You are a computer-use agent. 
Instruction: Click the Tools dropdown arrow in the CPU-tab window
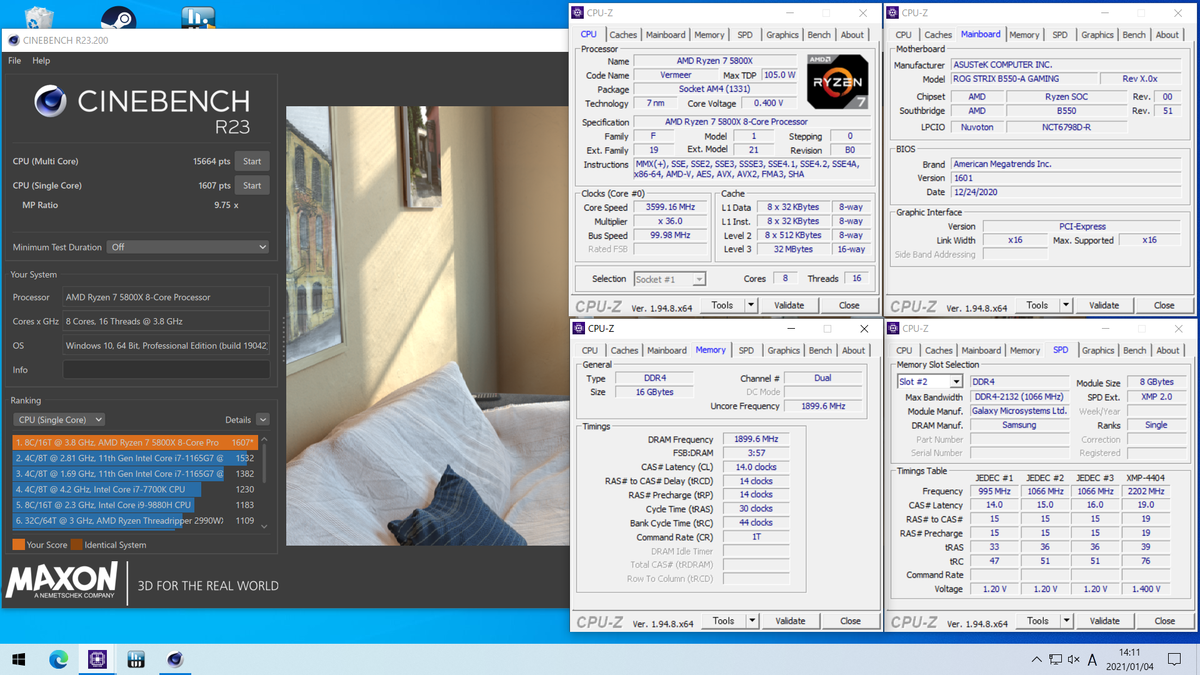(x=752, y=305)
